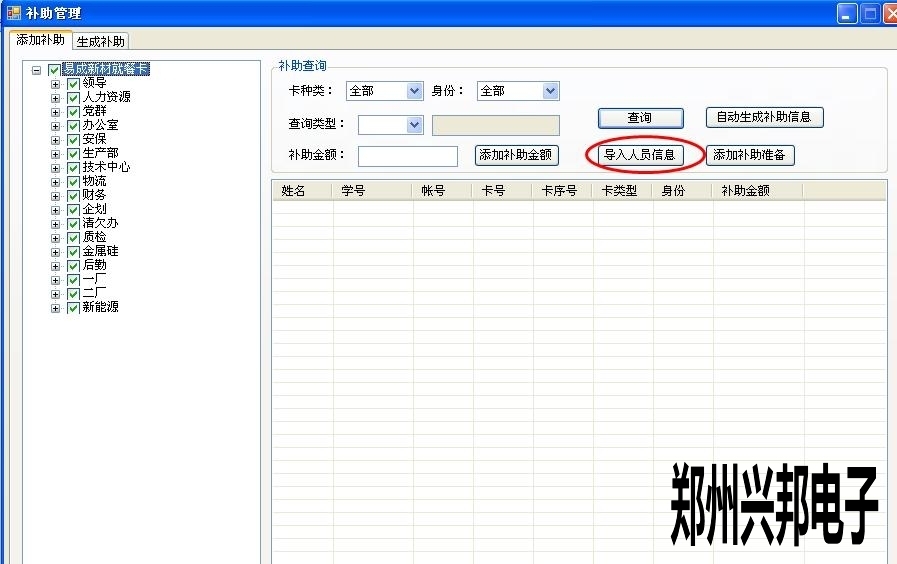Image resolution: width=897 pixels, height=564 pixels.
Task: Sort by the 学号 column header
Action: pyautogui.click(x=372, y=191)
